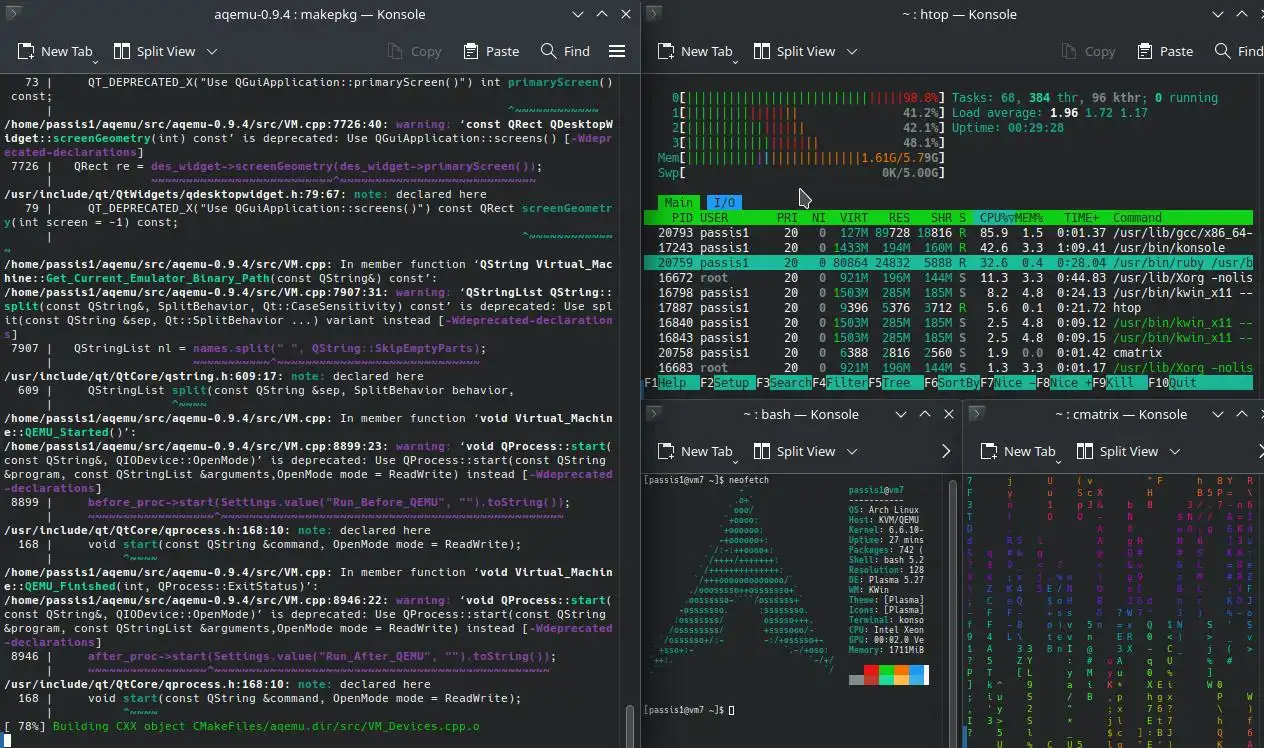The image size is (1264, 748).
Task: Click Paste in the htop Konsole toolbar
Action: (1165, 51)
